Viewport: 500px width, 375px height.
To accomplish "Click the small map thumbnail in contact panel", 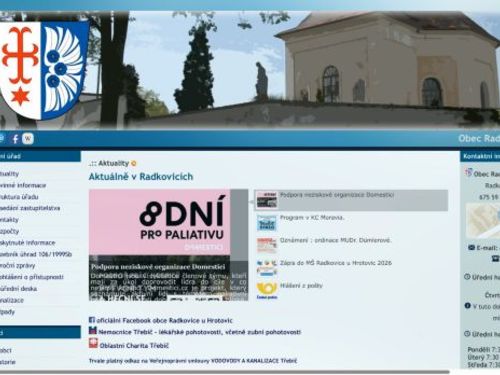I will point(483,221).
